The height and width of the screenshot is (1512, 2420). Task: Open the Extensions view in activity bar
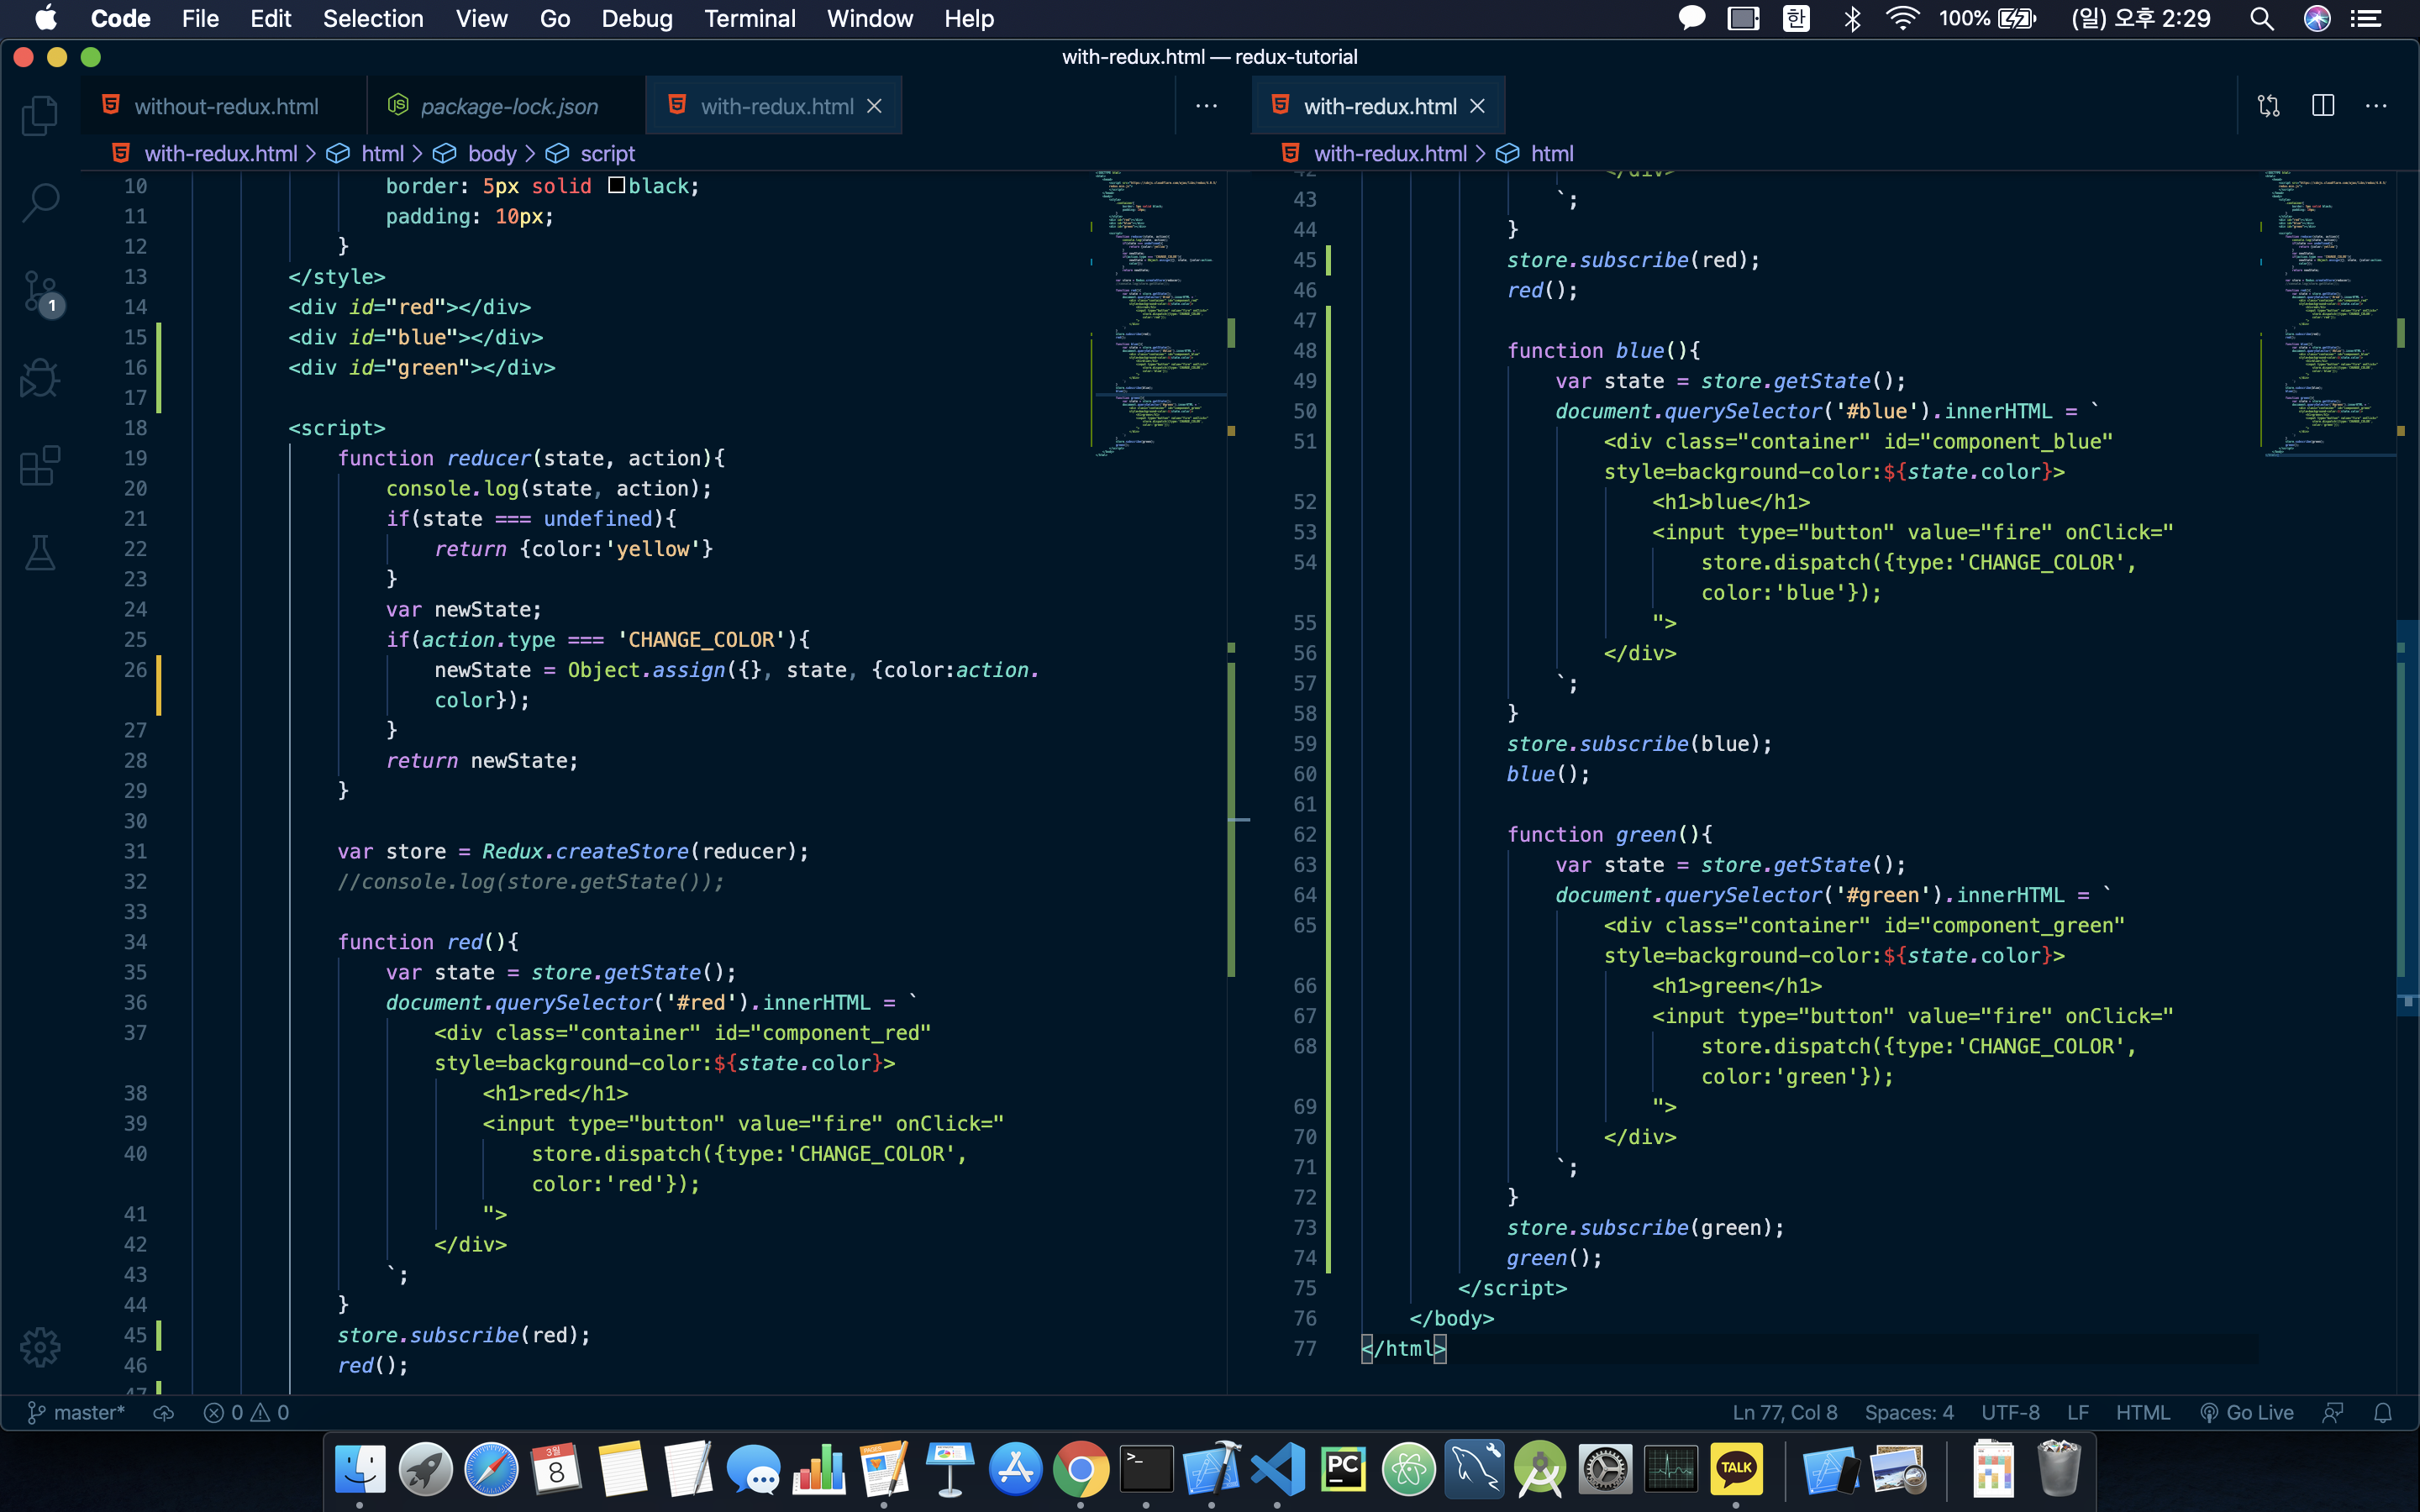click(x=40, y=466)
